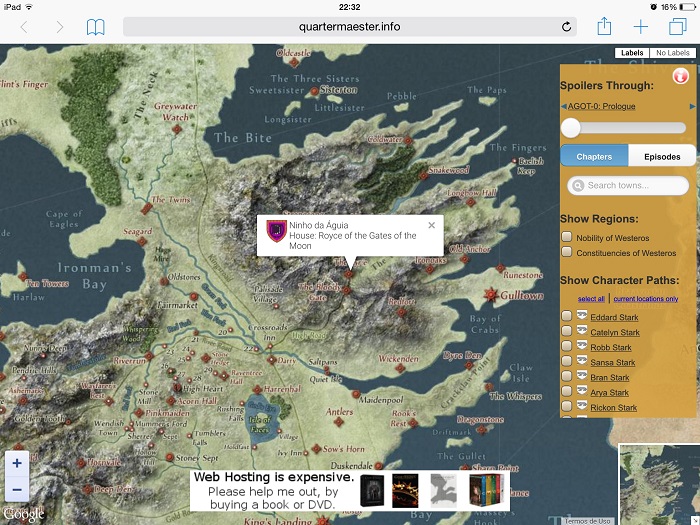
Task: Tap Safari share icon
Action: point(604,27)
